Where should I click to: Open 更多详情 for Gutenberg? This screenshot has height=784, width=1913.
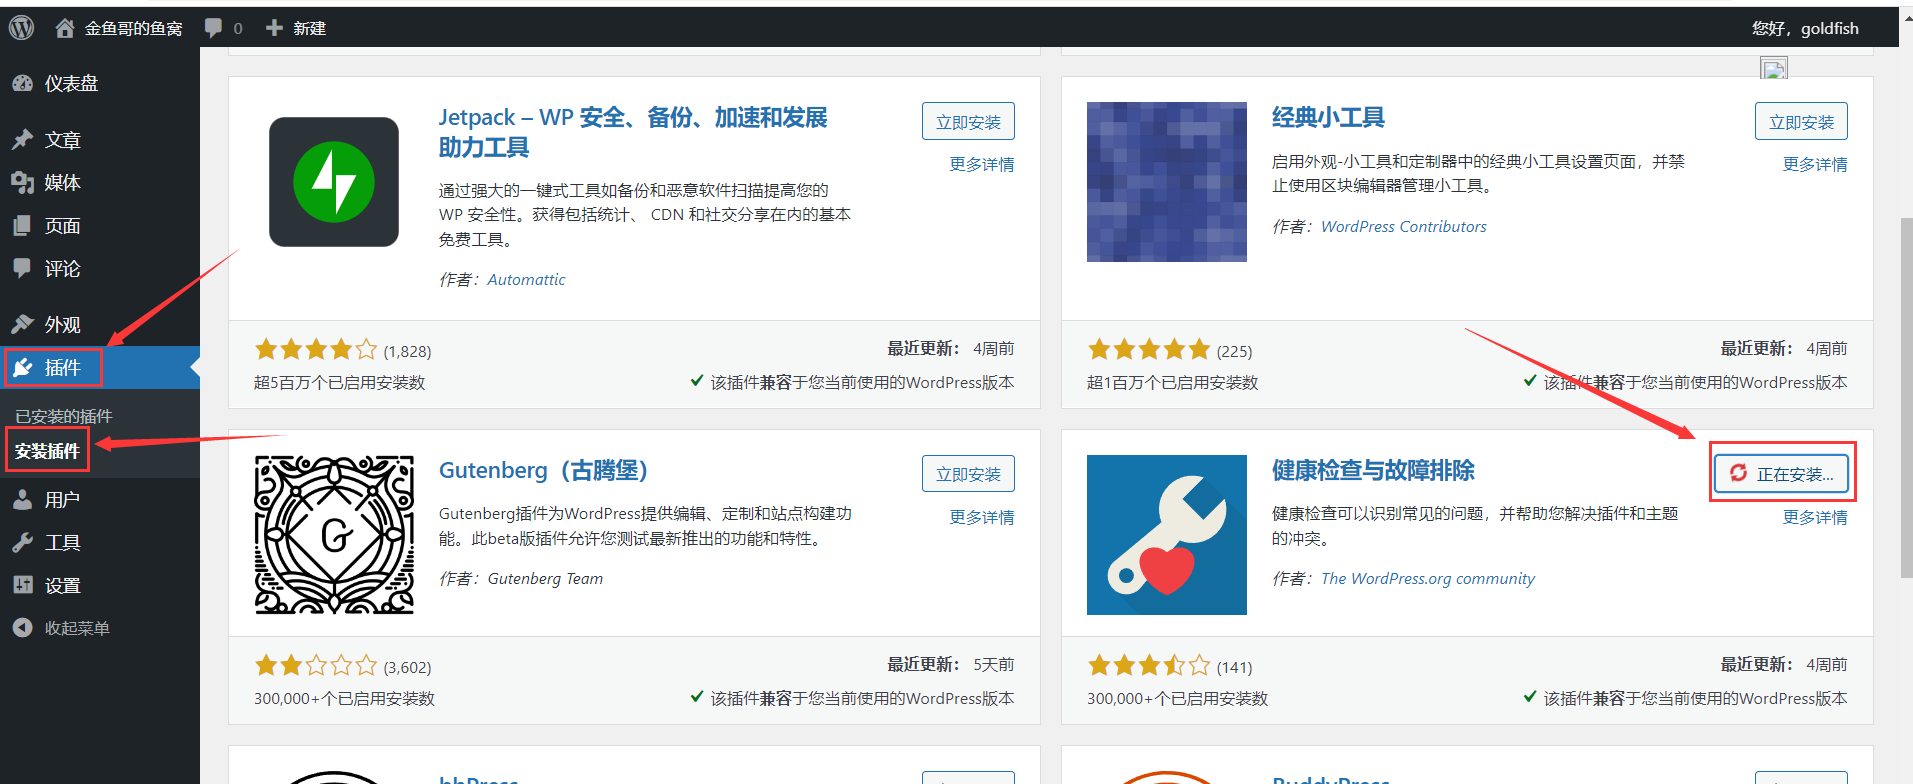pyautogui.click(x=982, y=517)
